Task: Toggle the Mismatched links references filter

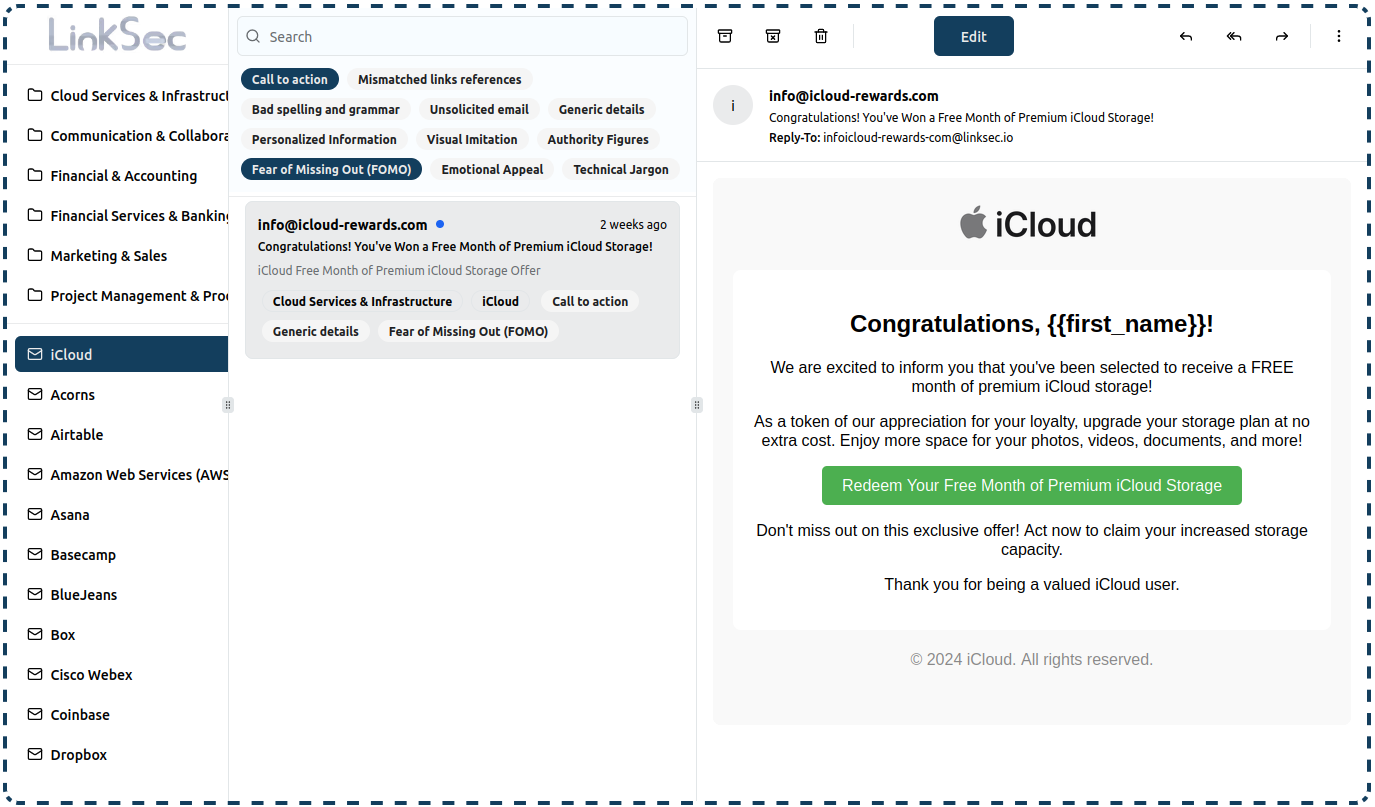Action: (440, 79)
